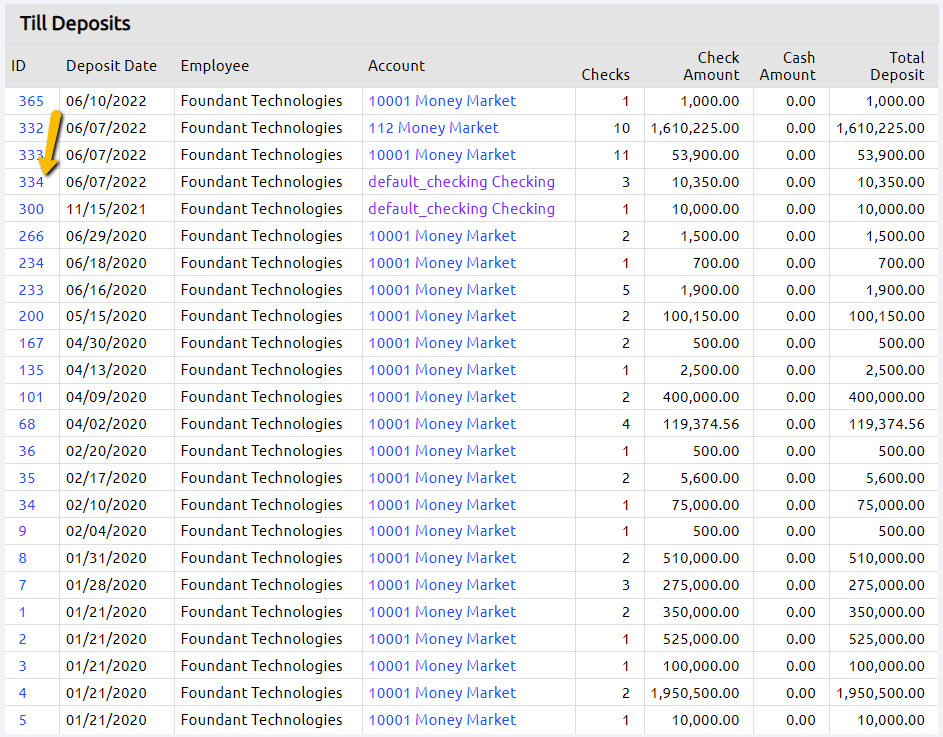
Task: Select check amount 100,150.00 cell
Action: coord(701,316)
